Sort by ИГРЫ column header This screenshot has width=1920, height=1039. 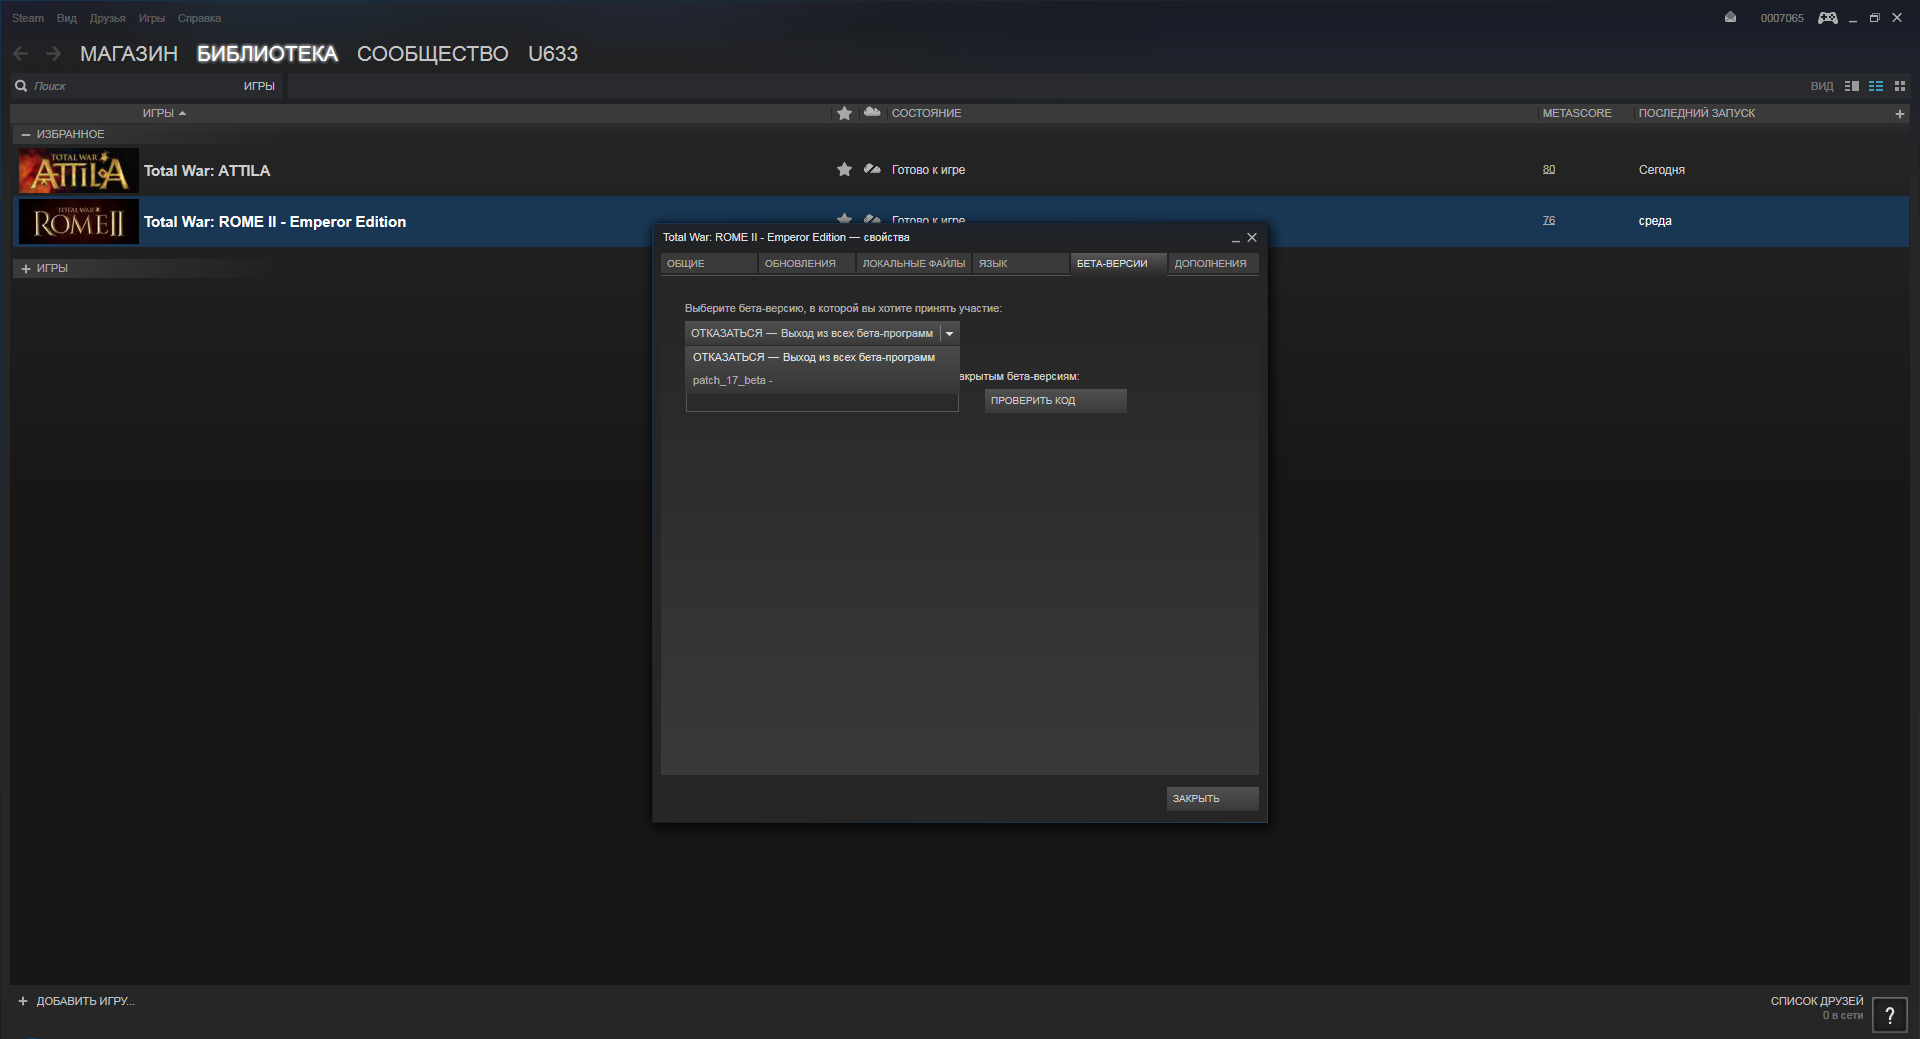164,114
